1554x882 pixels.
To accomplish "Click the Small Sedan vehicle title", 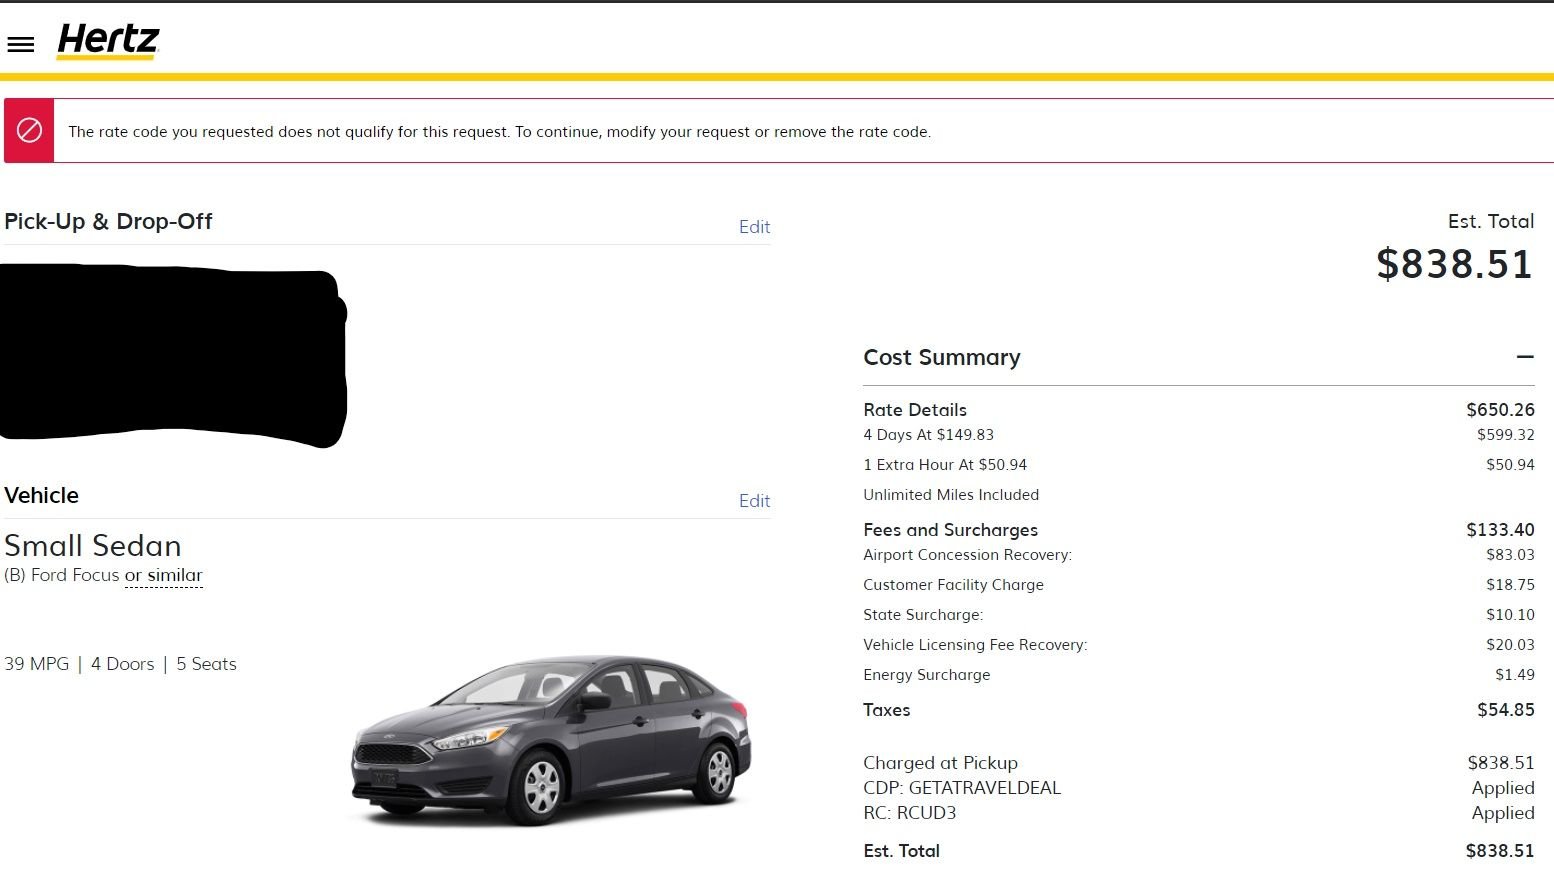I will [x=93, y=546].
